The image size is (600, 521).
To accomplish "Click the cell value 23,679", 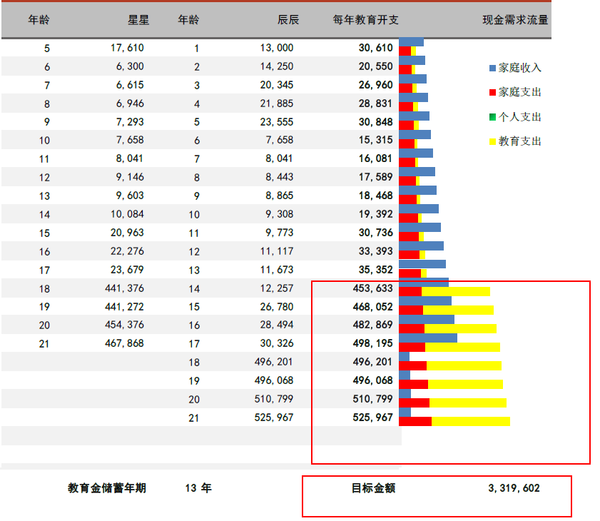I will coord(127,270).
